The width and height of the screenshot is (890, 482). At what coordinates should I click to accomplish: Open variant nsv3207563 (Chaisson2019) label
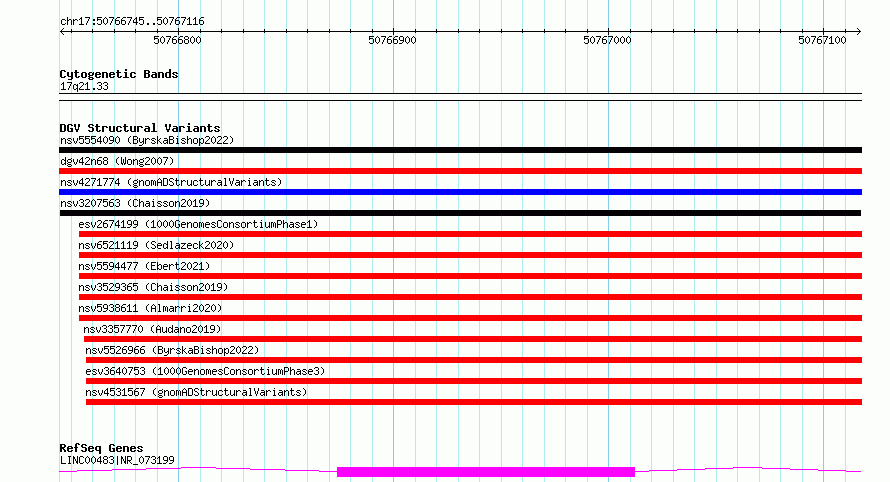[135, 203]
